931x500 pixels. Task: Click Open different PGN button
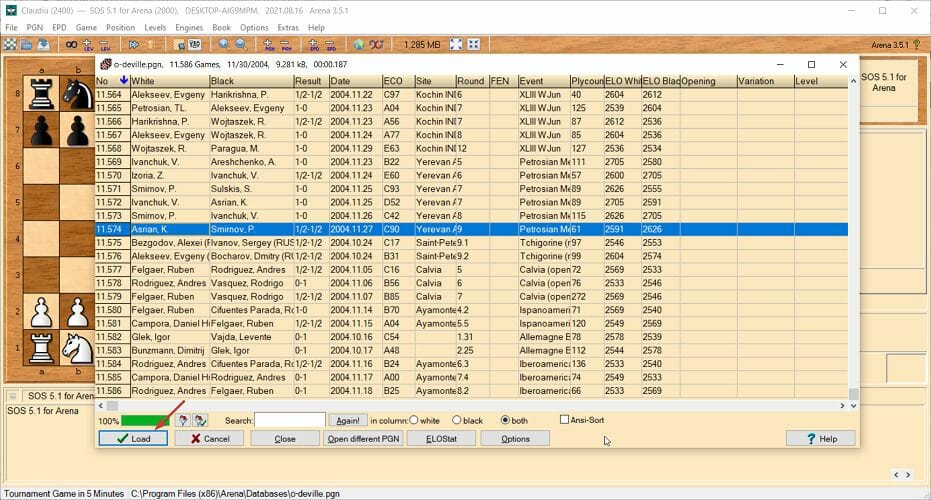[x=363, y=439]
